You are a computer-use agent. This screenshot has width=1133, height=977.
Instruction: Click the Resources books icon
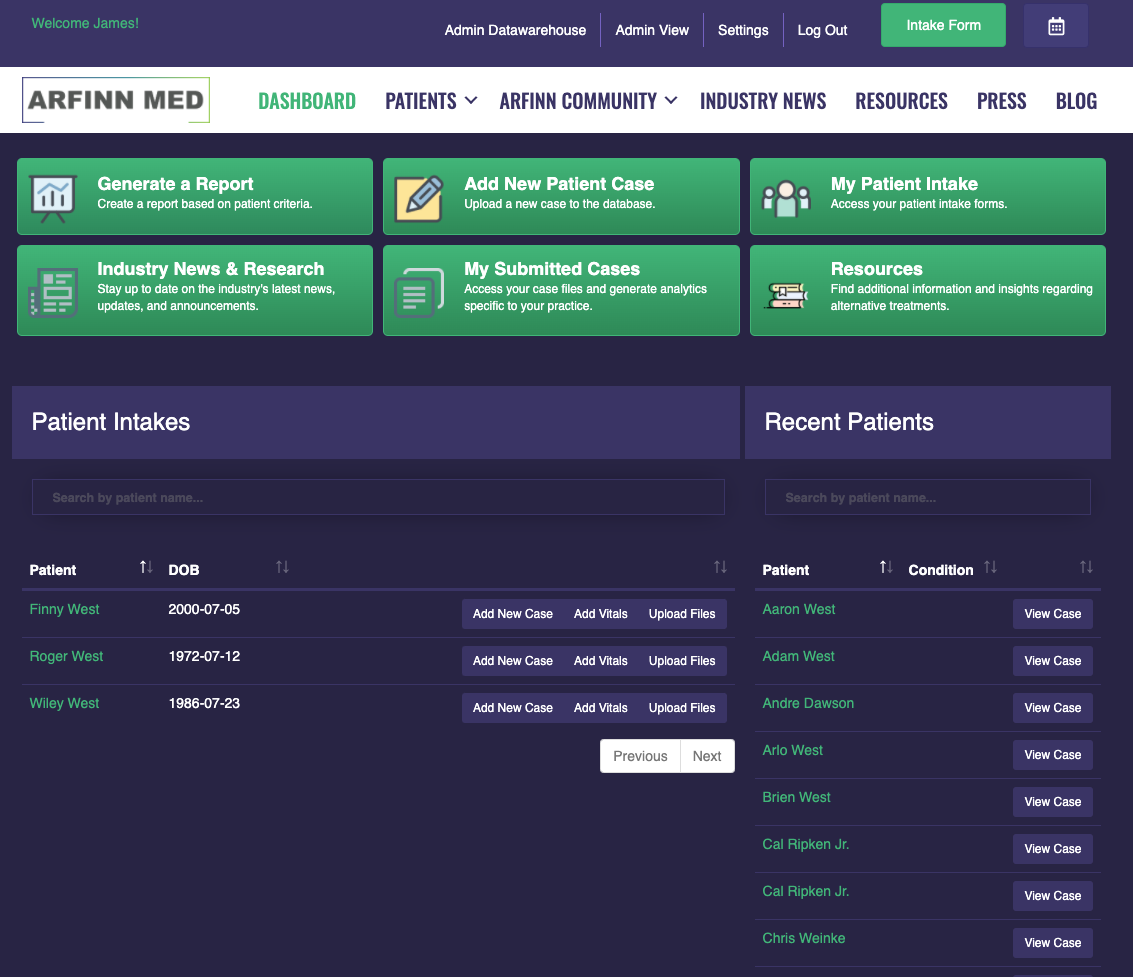[x=787, y=293]
